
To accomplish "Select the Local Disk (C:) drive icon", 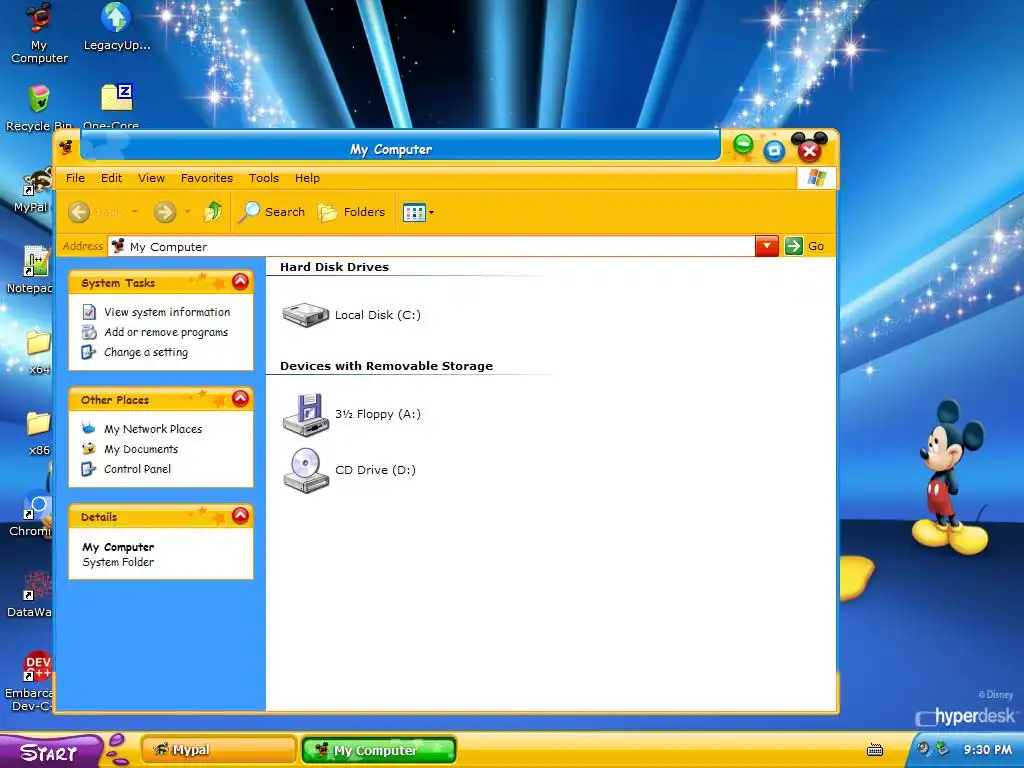I will [x=305, y=314].
